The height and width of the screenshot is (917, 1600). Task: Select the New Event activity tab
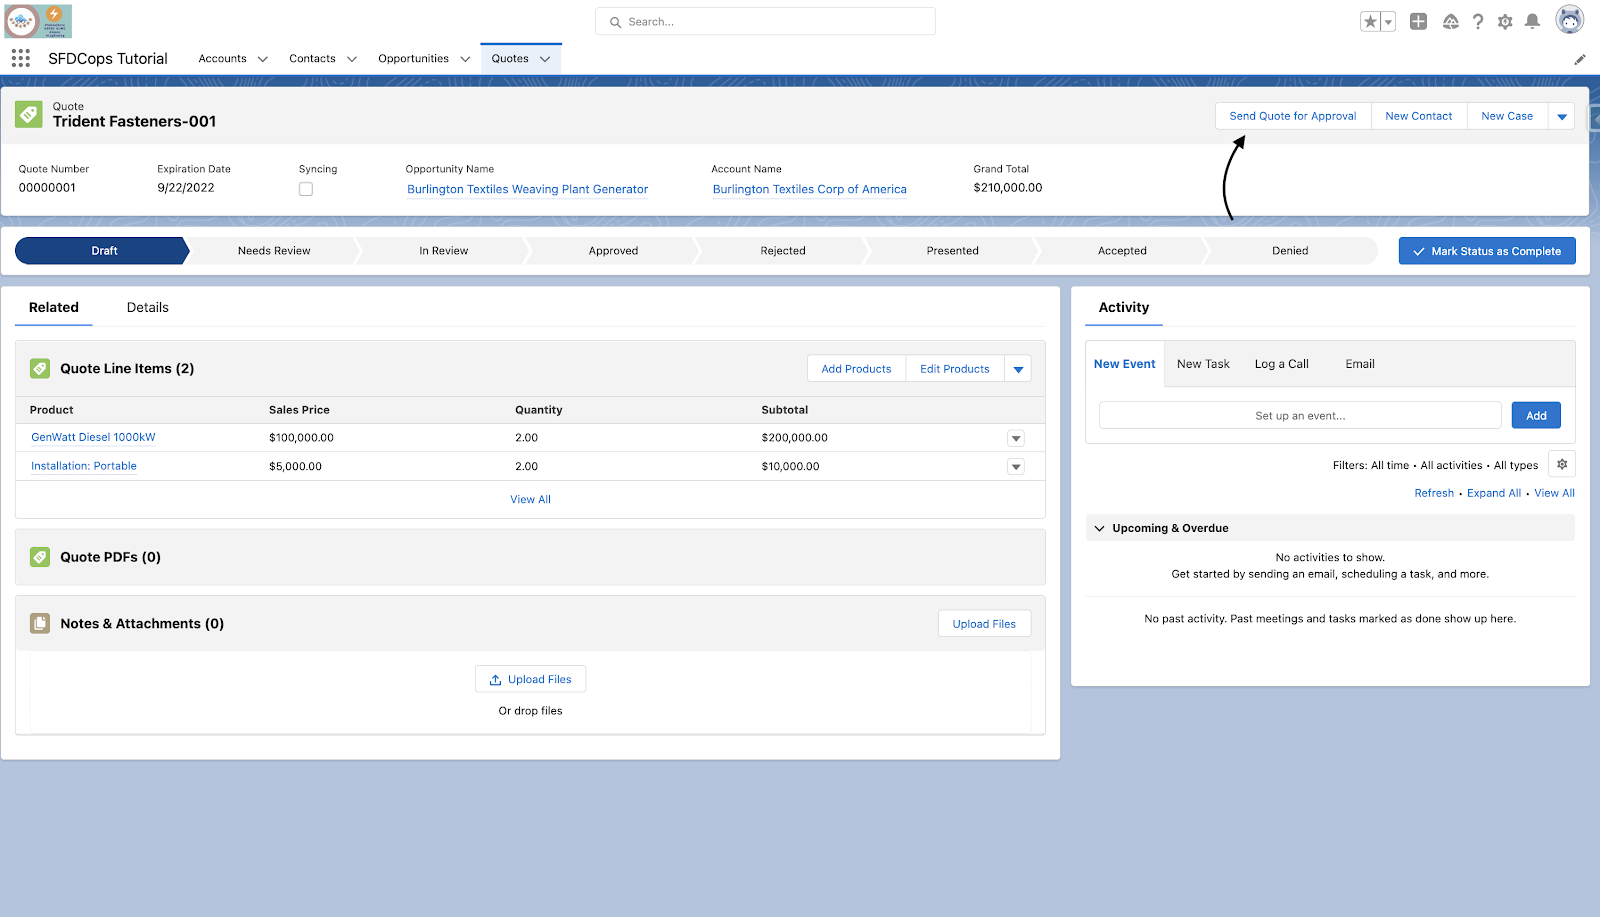coord(1124,364)
